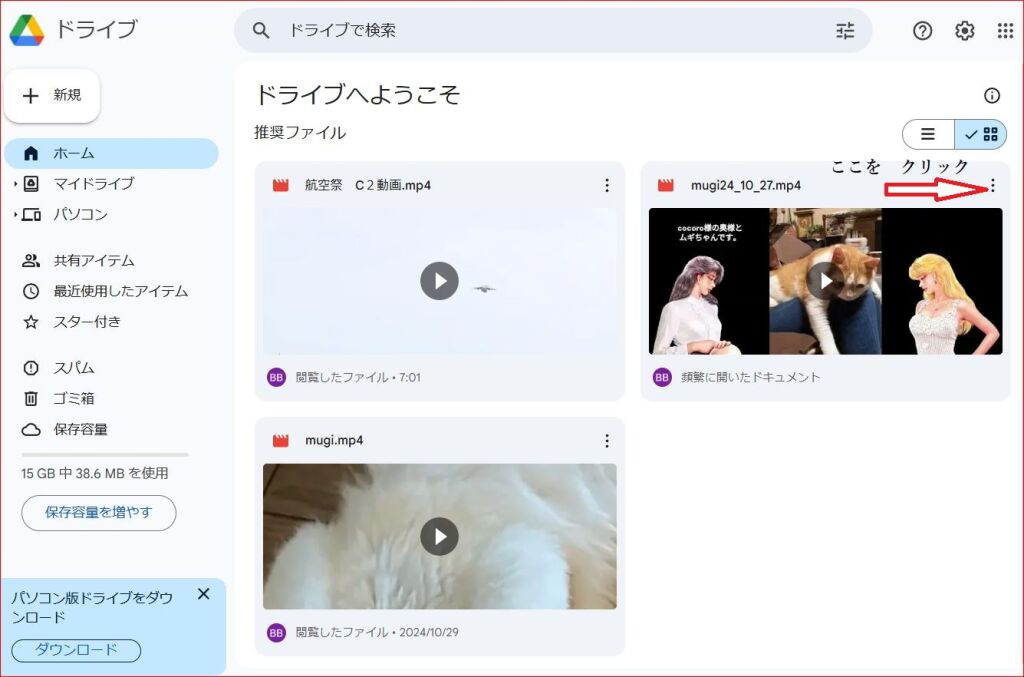Image resolution: width=1024 pixels, height=677 pixels.
Task: Click the 保存容量を増やす button
Action: [98, 513]
